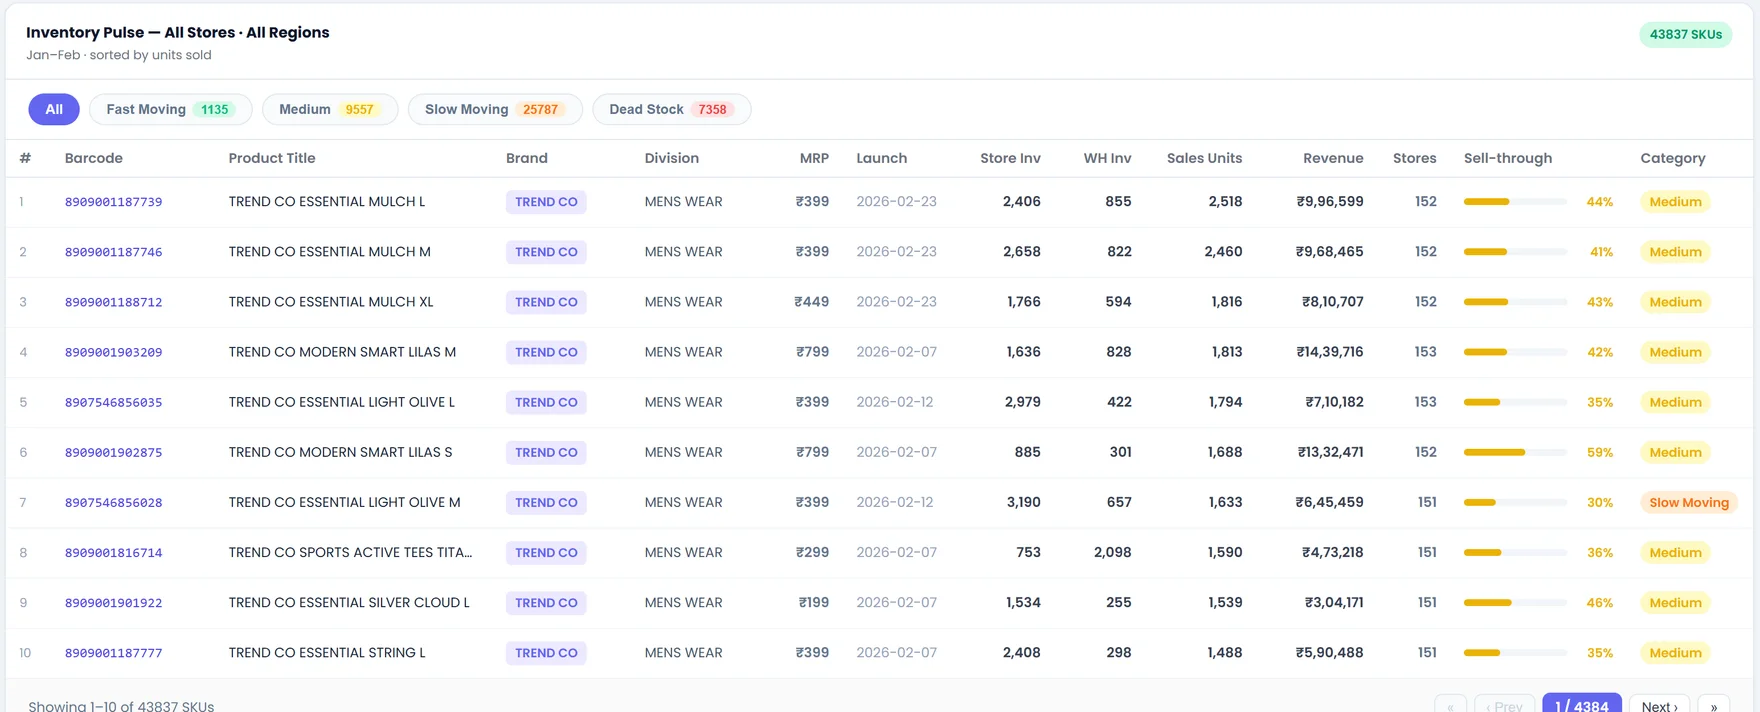Select the All filter tab
The height and width of the screenshot is (712, 1760).
coord(54,109)
